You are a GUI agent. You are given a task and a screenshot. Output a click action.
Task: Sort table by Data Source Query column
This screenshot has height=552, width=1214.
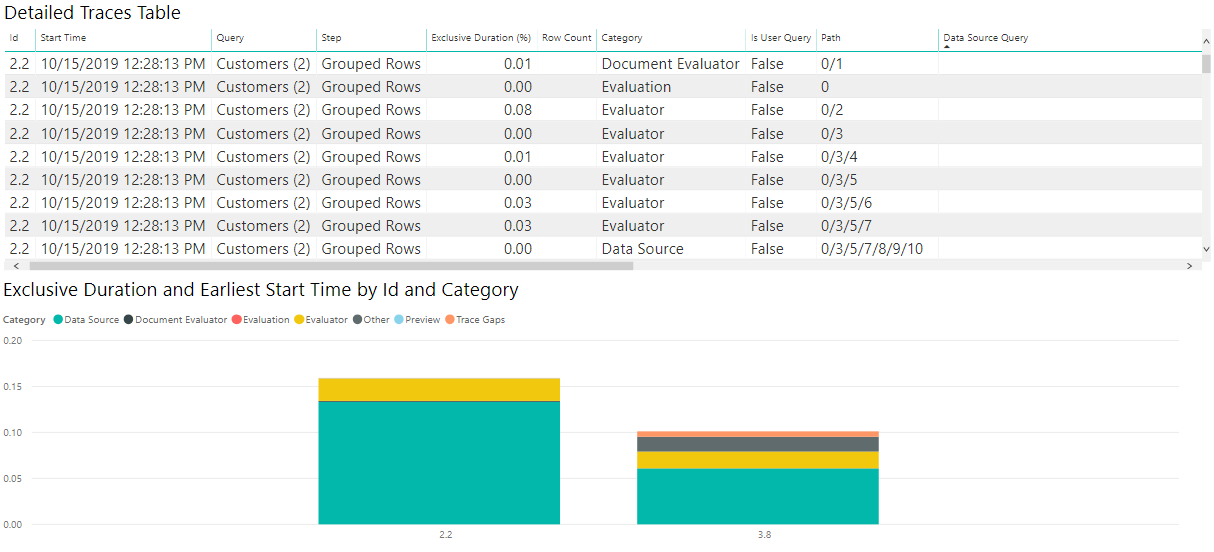pos(985,38)
